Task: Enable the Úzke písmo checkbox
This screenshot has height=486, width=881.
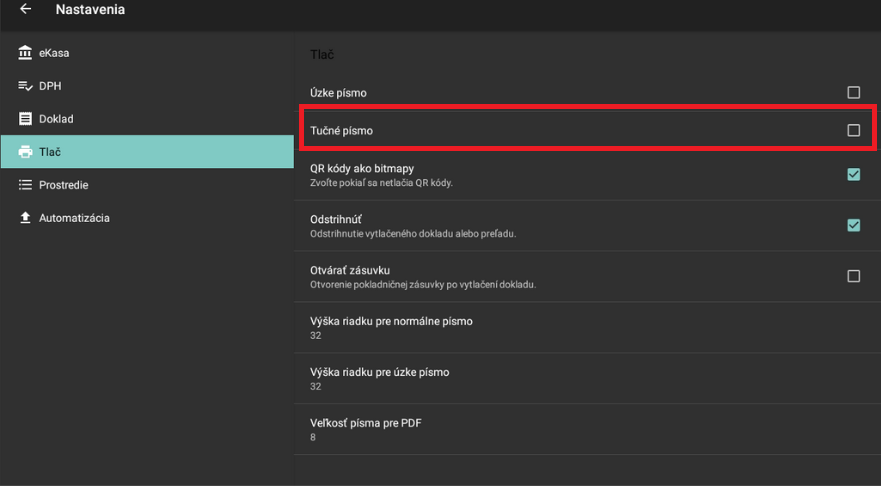Action: coord(853,93)
